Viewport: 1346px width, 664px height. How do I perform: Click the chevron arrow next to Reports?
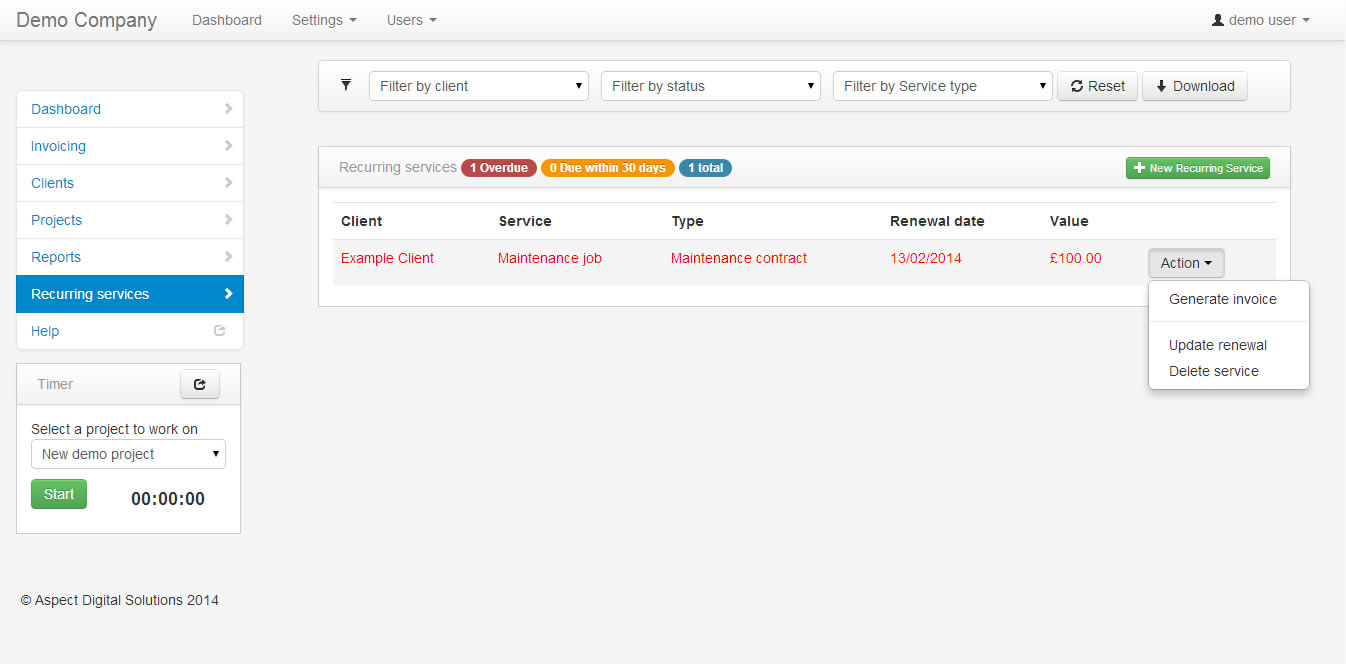click(228, 257)
